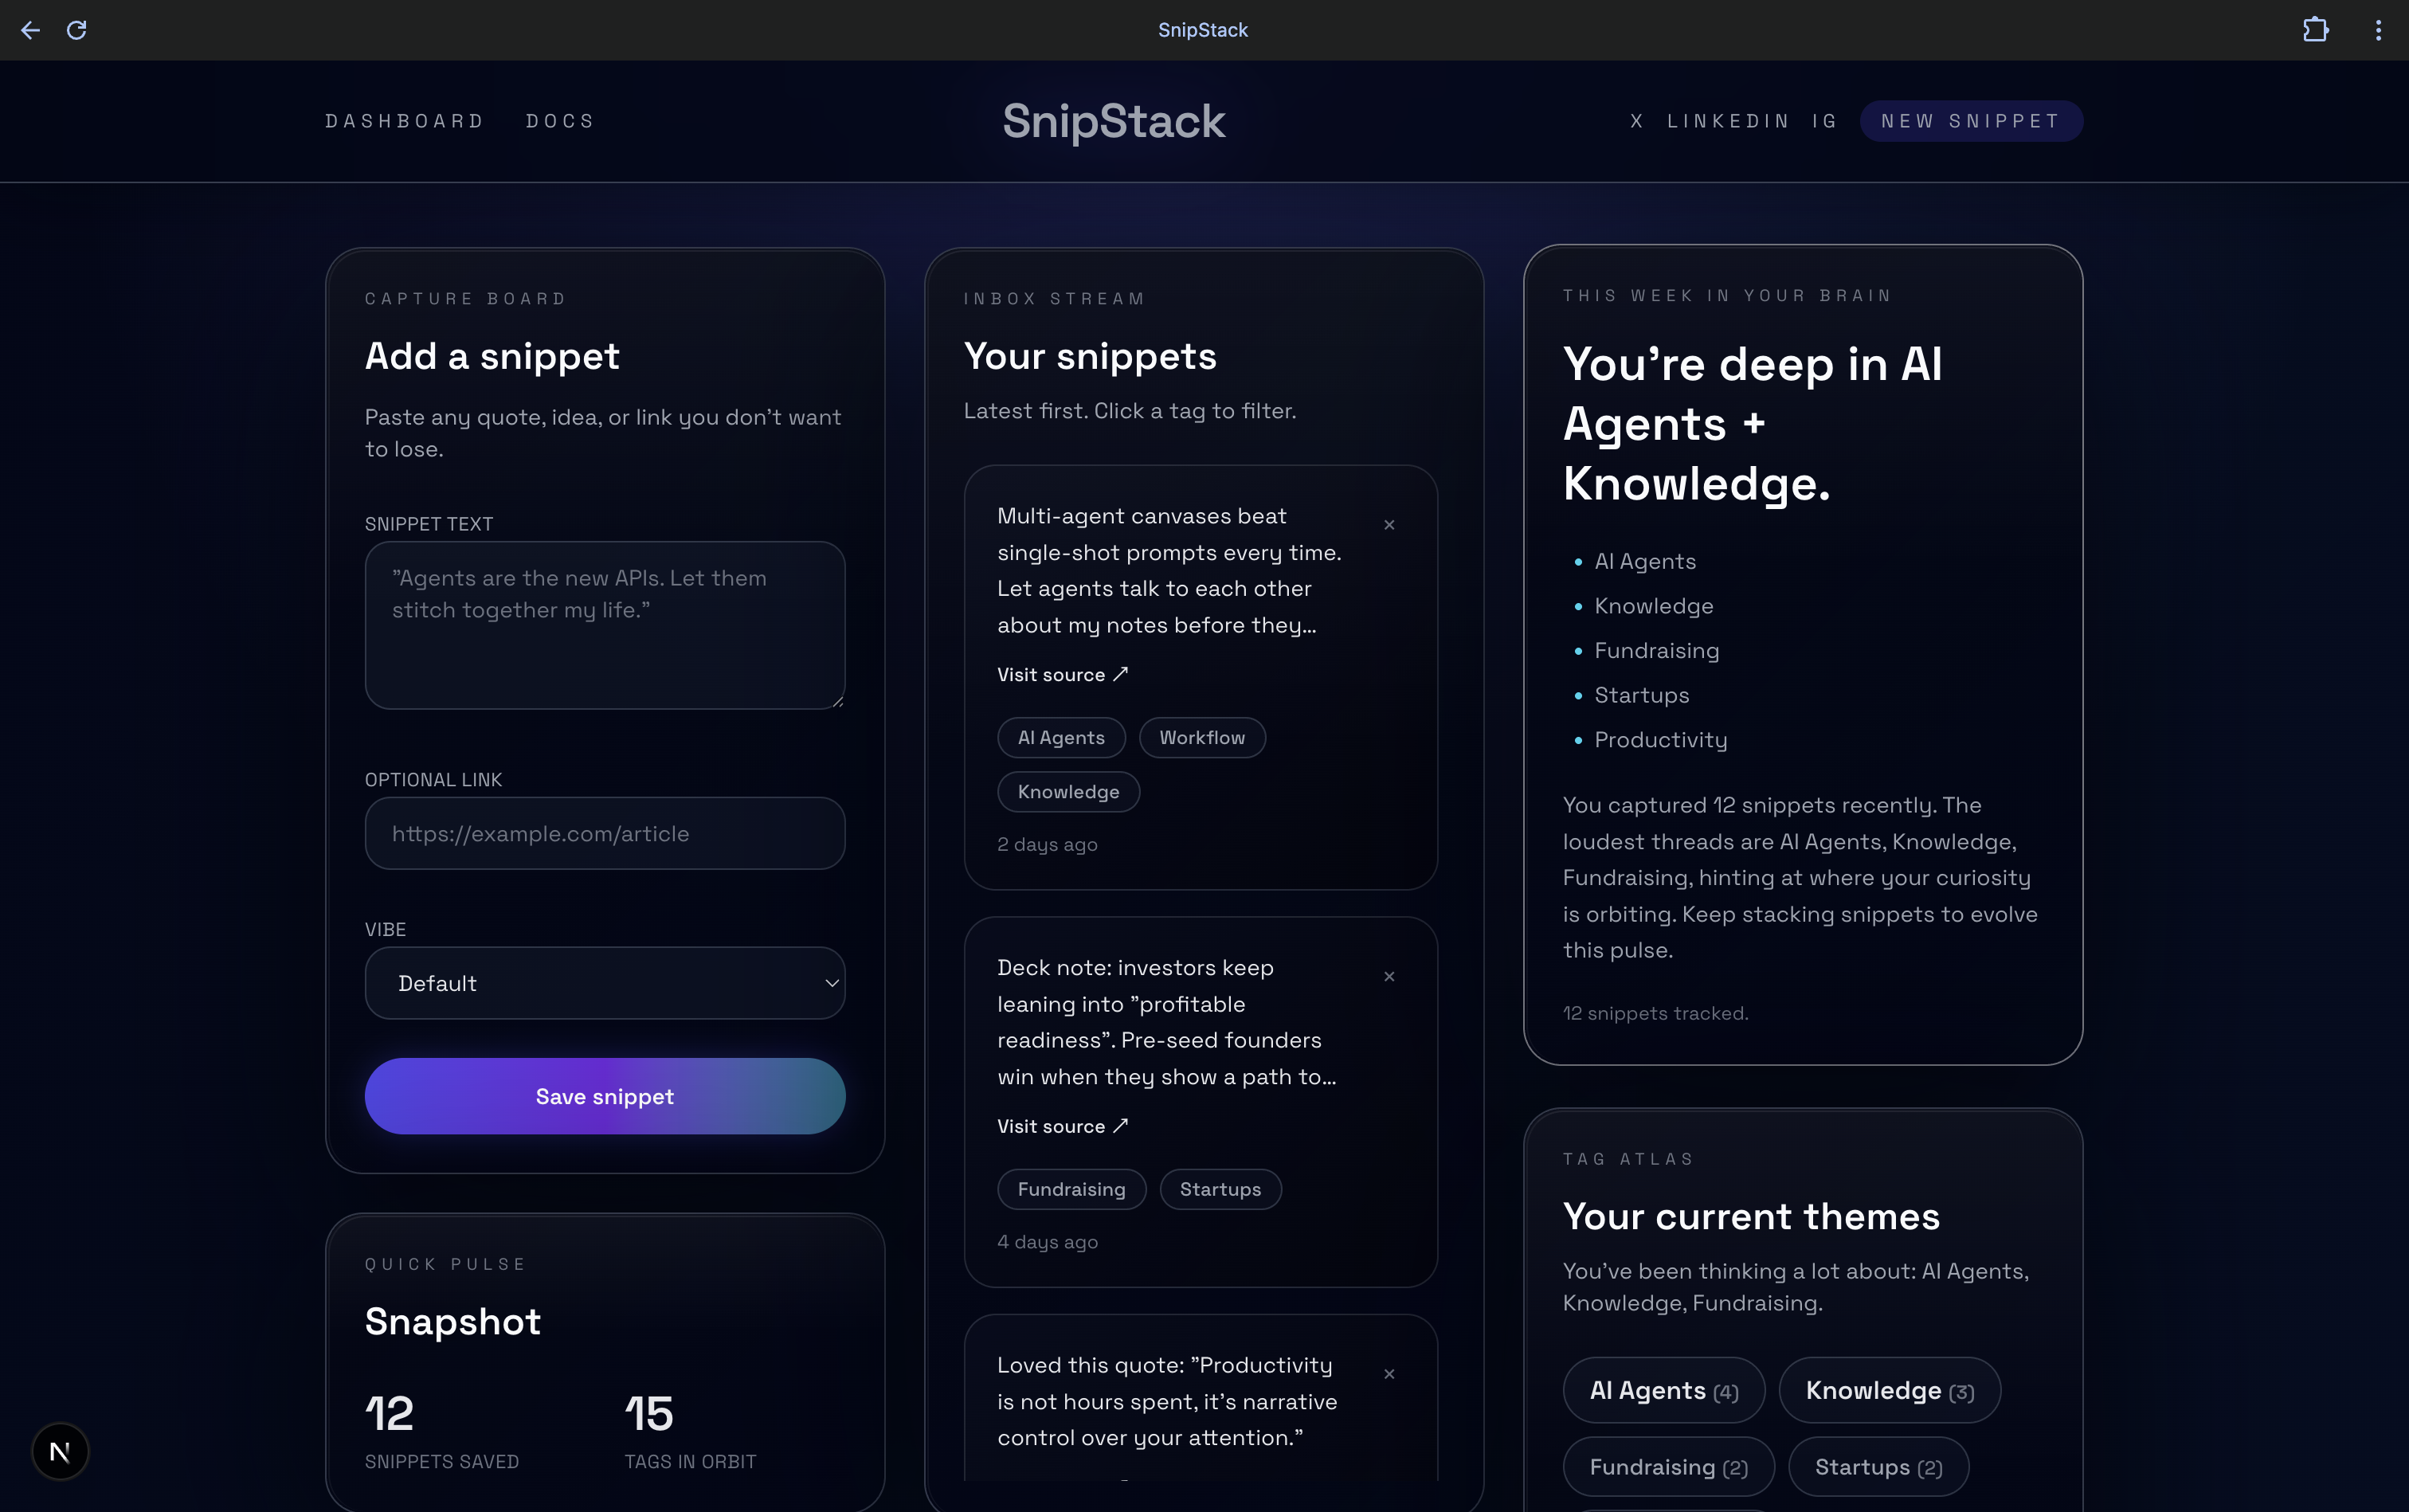The height and width of the screenshot is (1512, 2409).
Task: Open the LinkedIn link in the header
Action: (1728, 121)
